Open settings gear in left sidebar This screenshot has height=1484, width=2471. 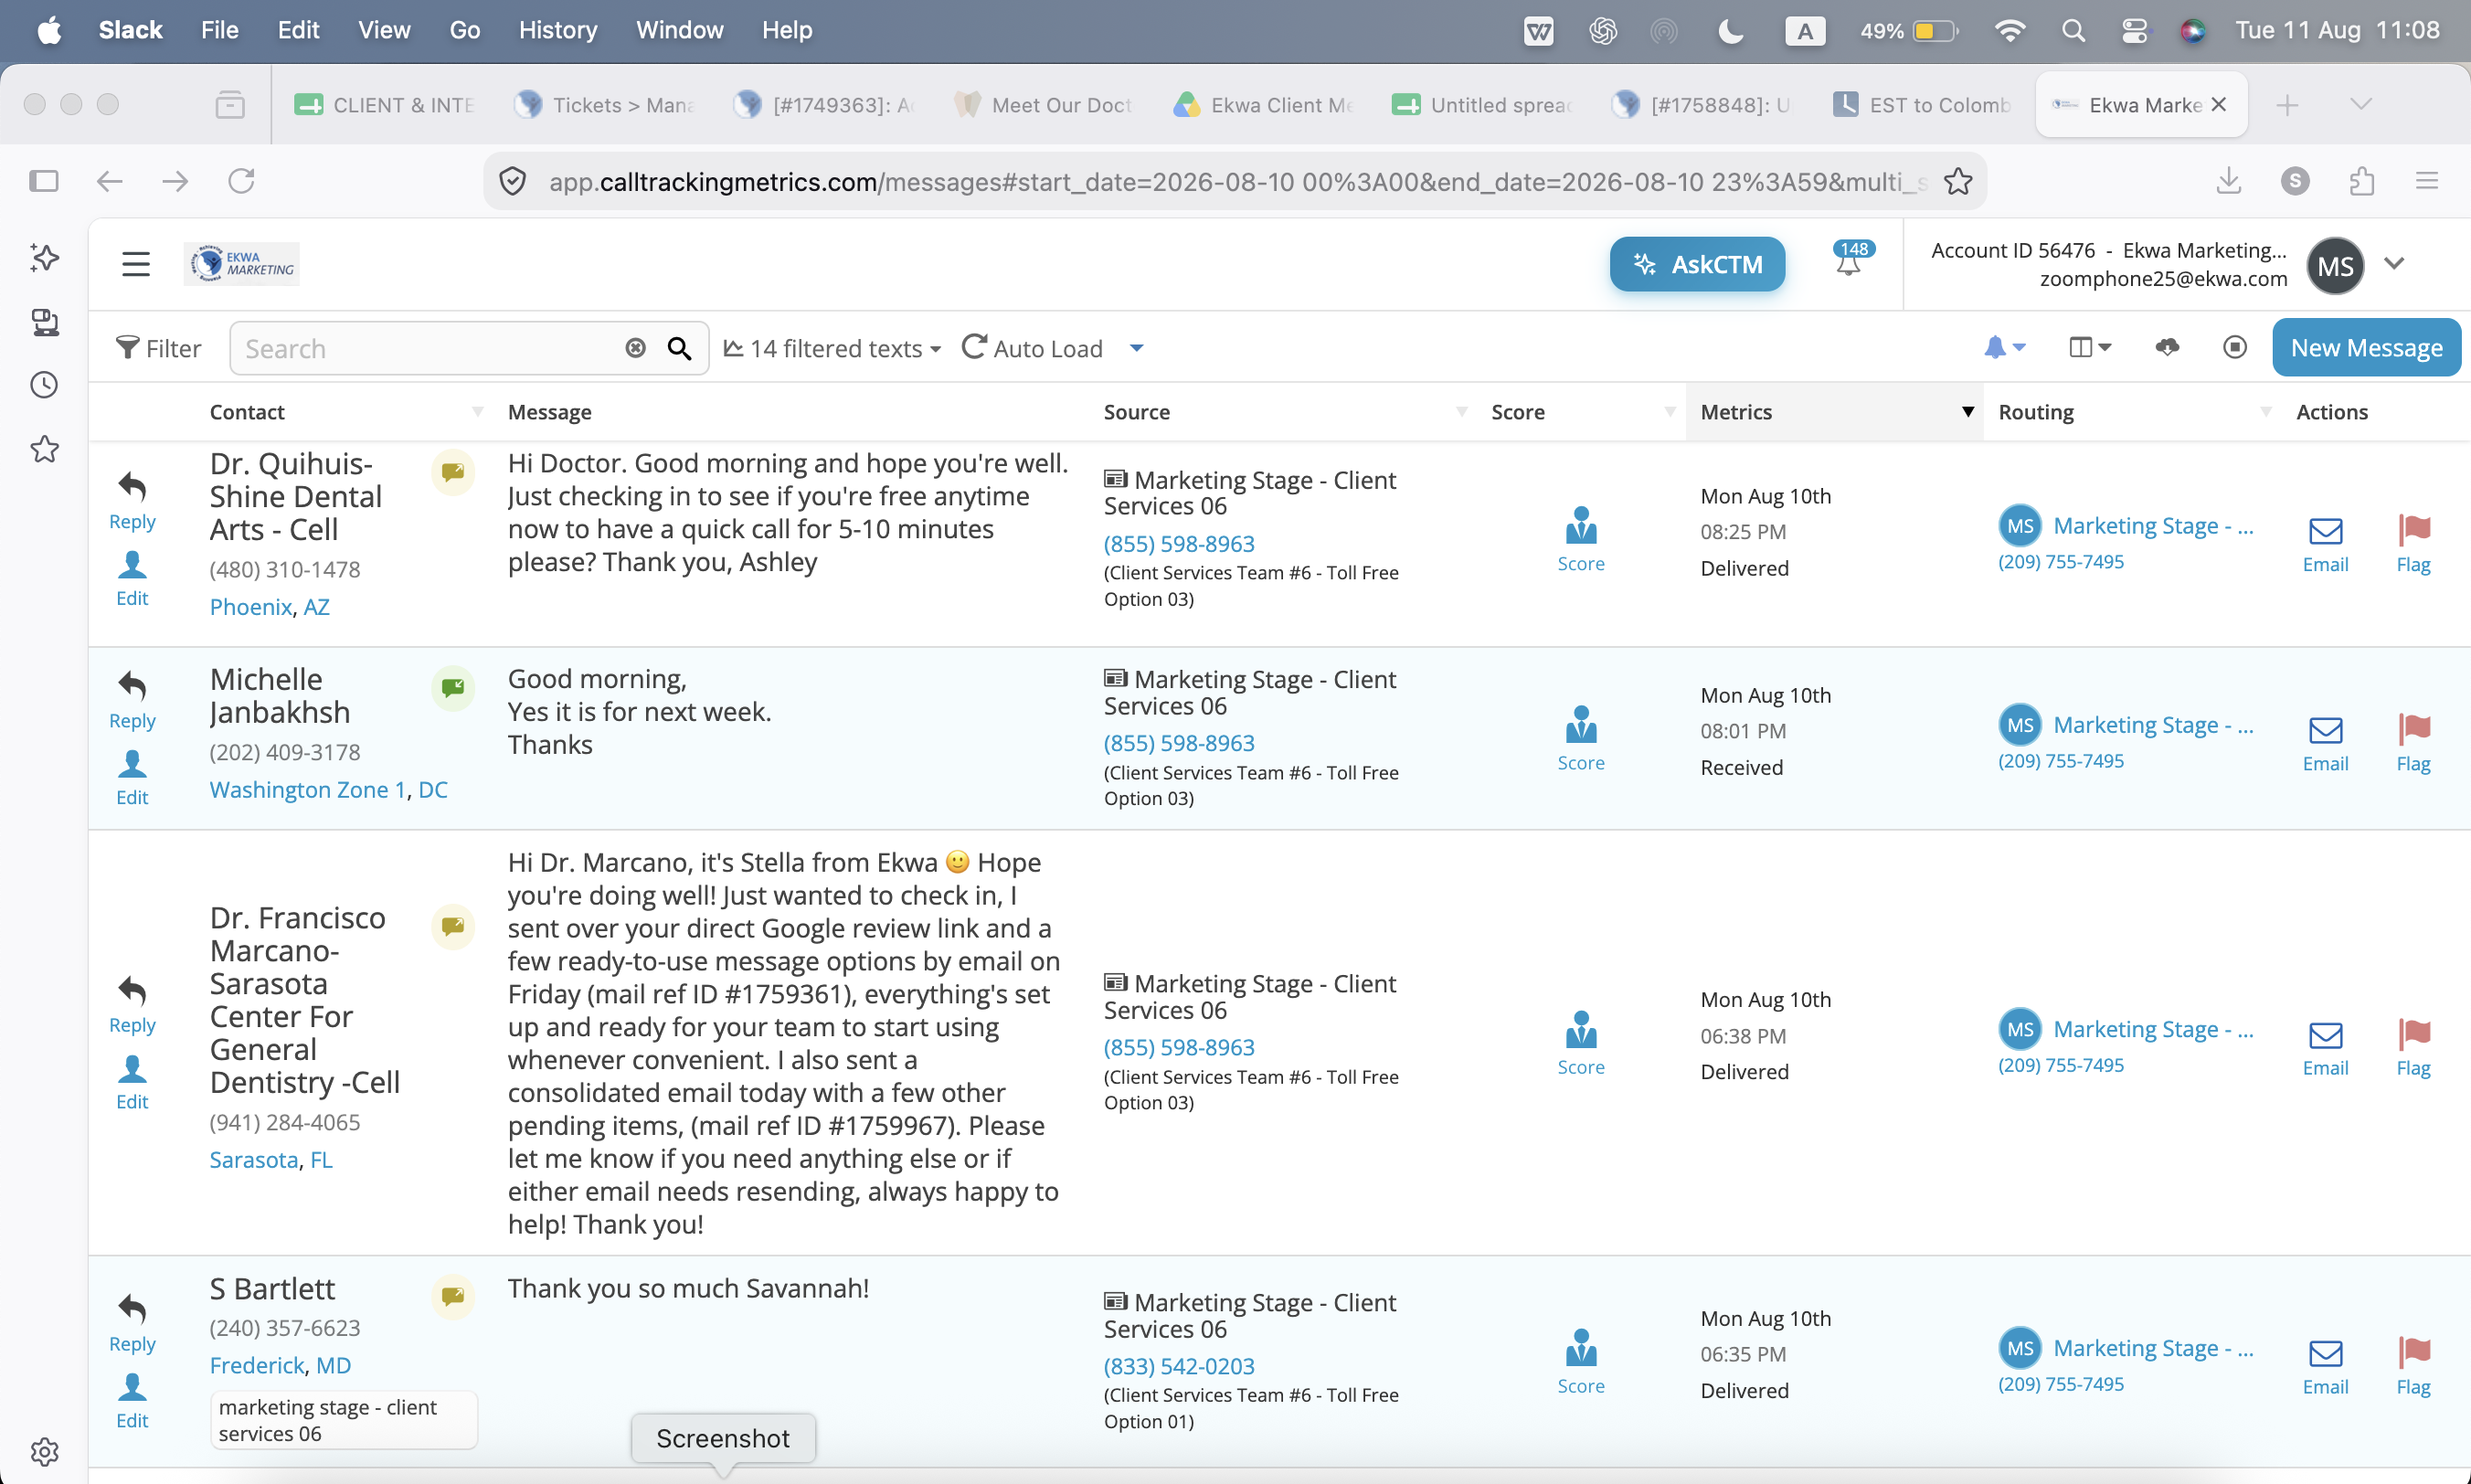point(44,1451)
